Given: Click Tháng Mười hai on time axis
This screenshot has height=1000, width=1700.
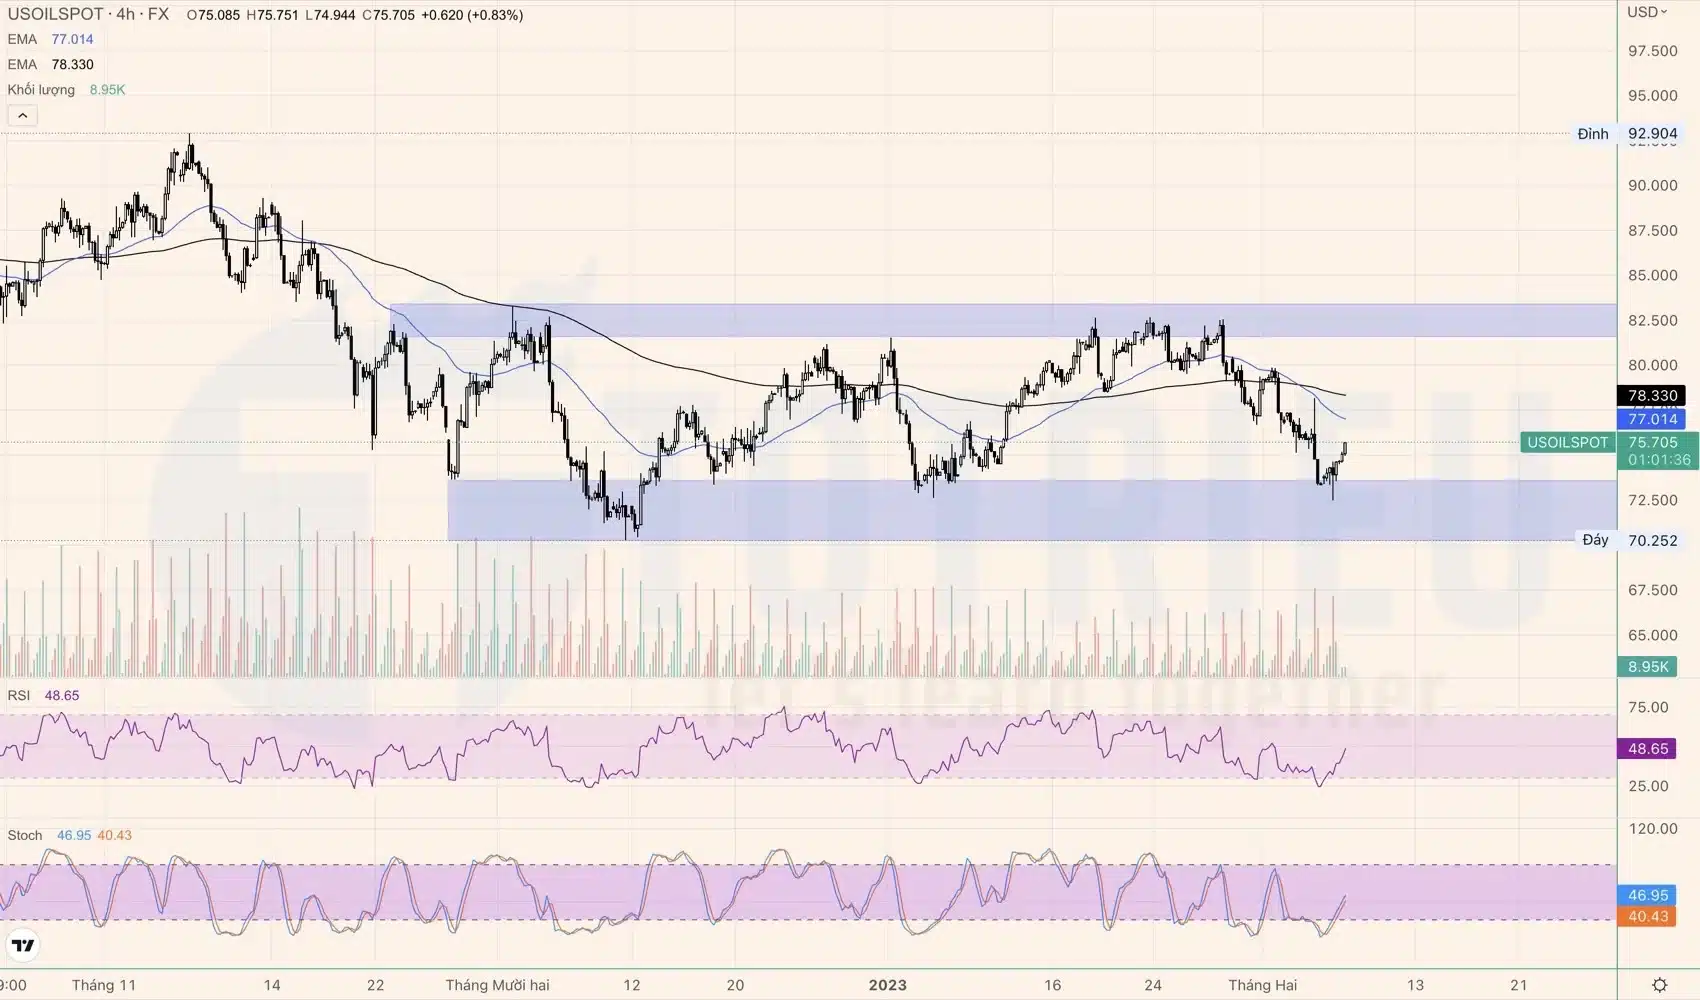Looking at the screenshot, I should pos(497,985).
